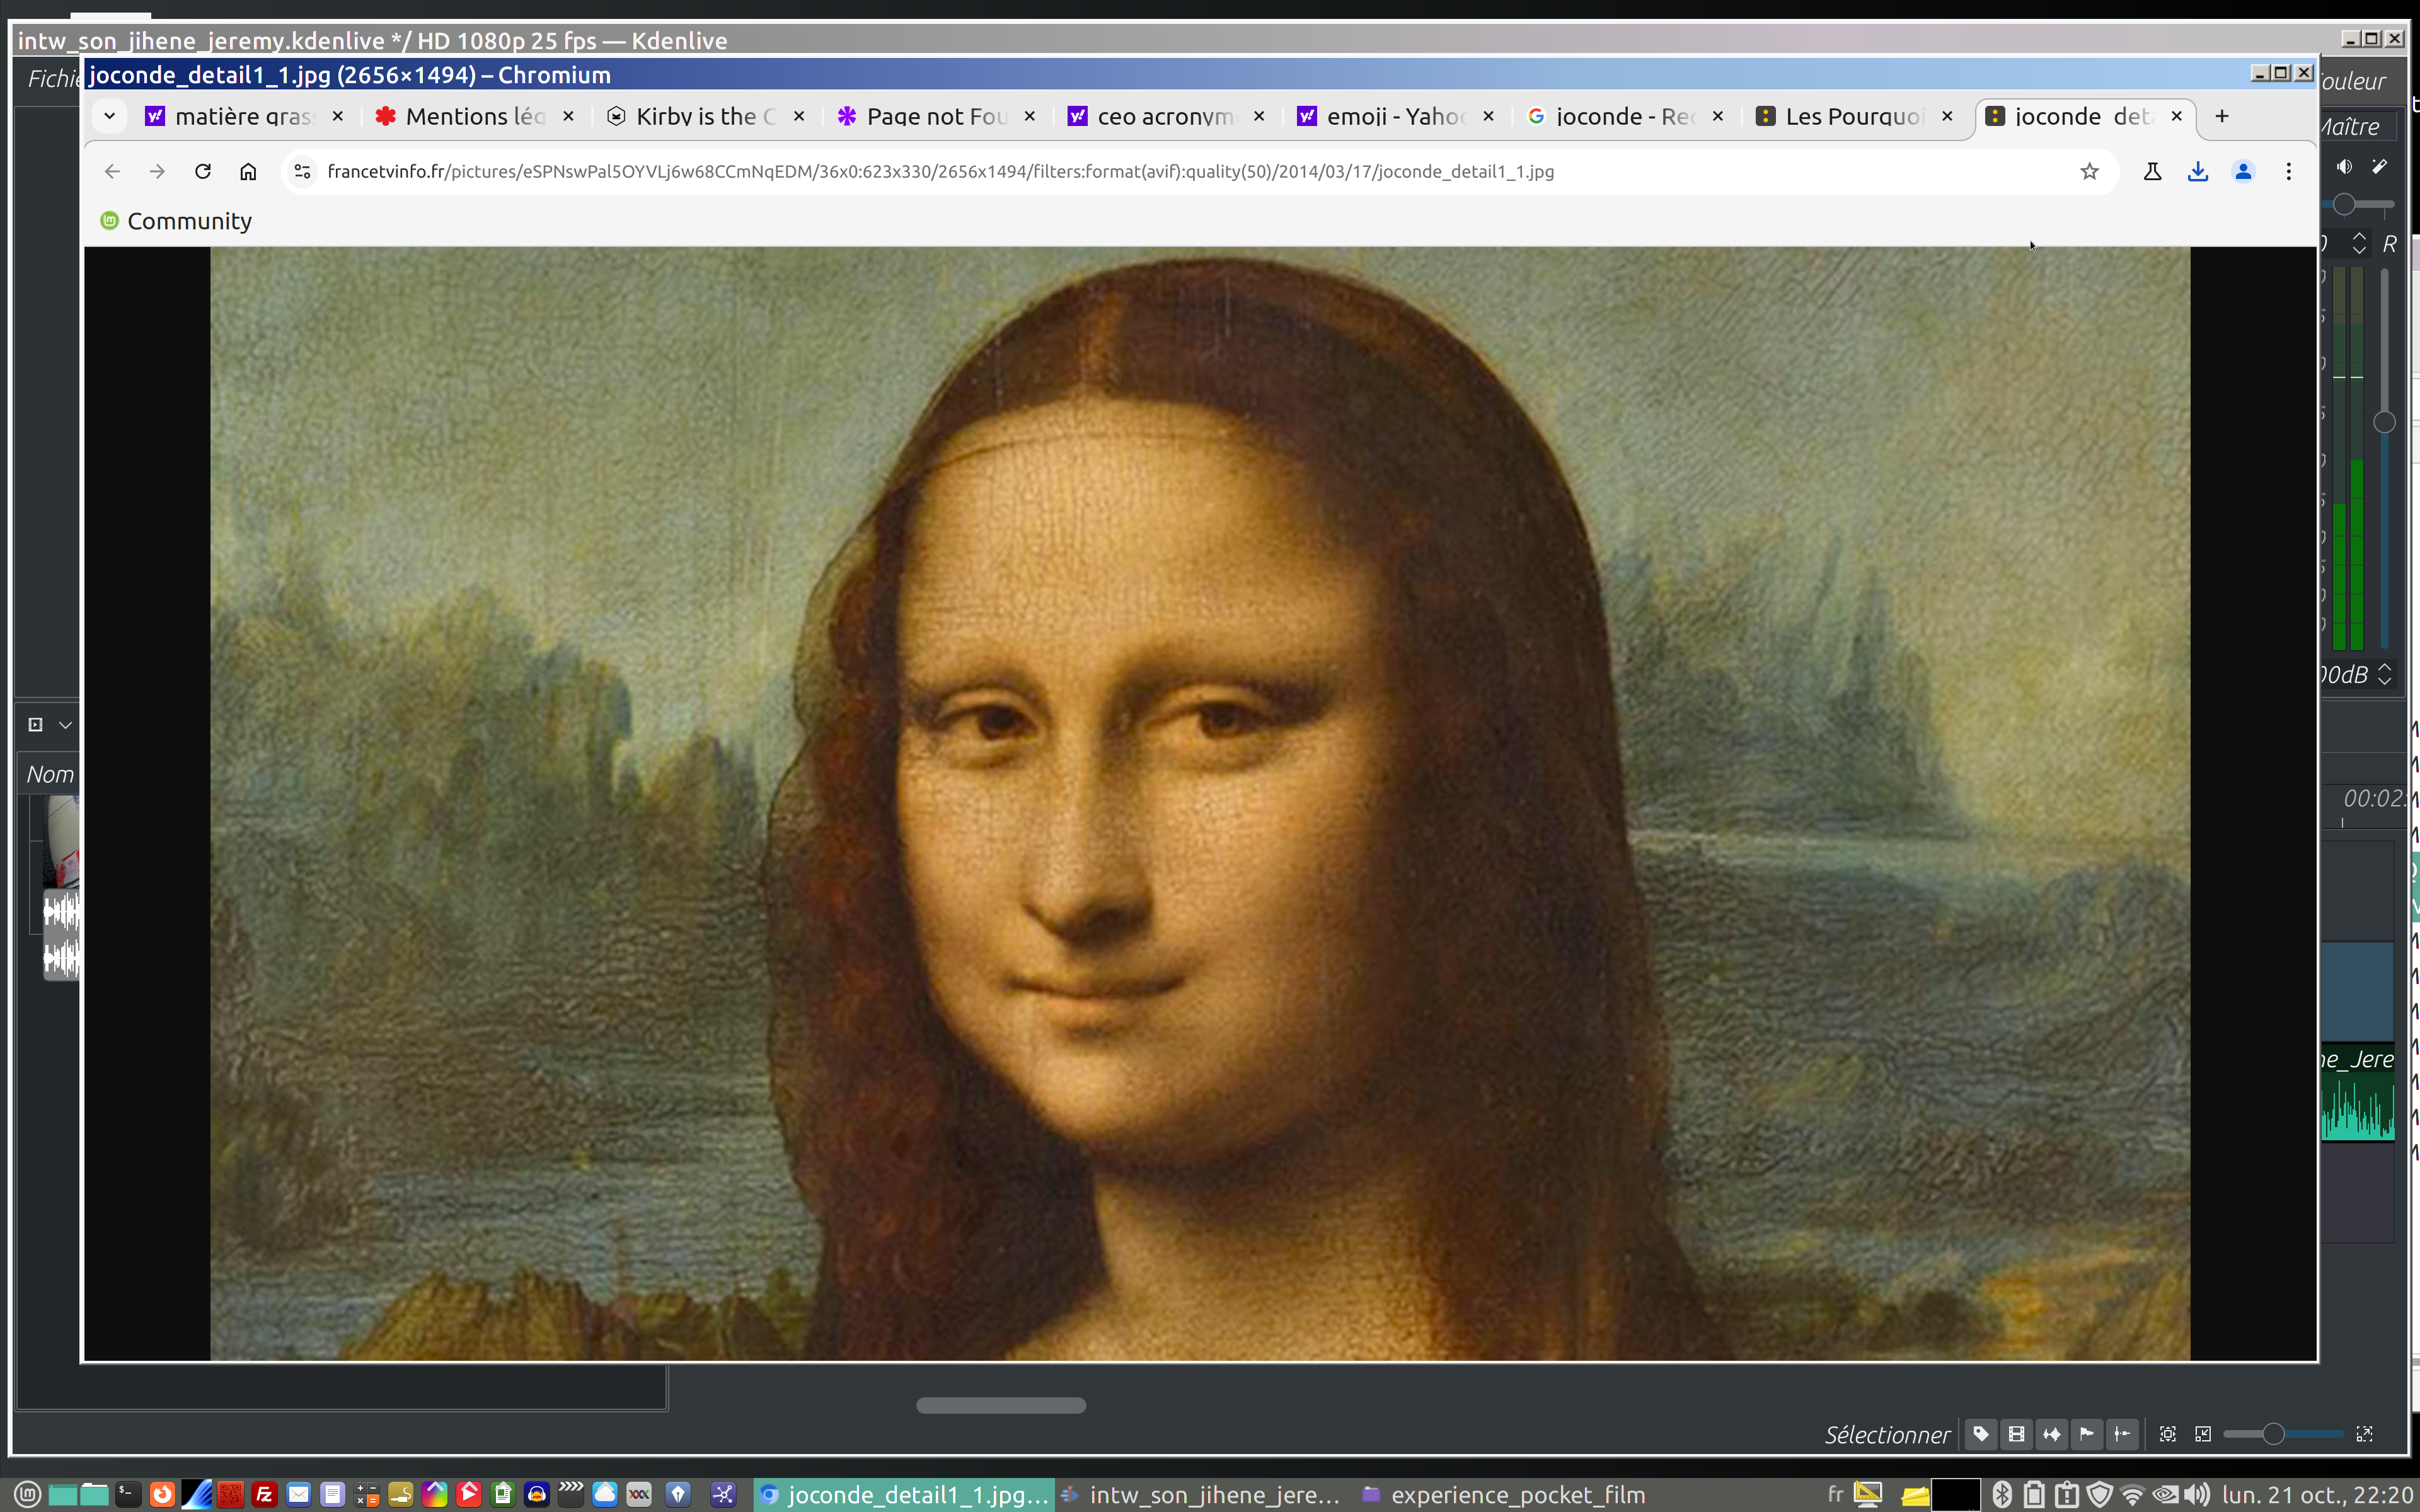
Task: Toggle show audio thumbnails waveform button
Action: (x=2051, y=1434)
